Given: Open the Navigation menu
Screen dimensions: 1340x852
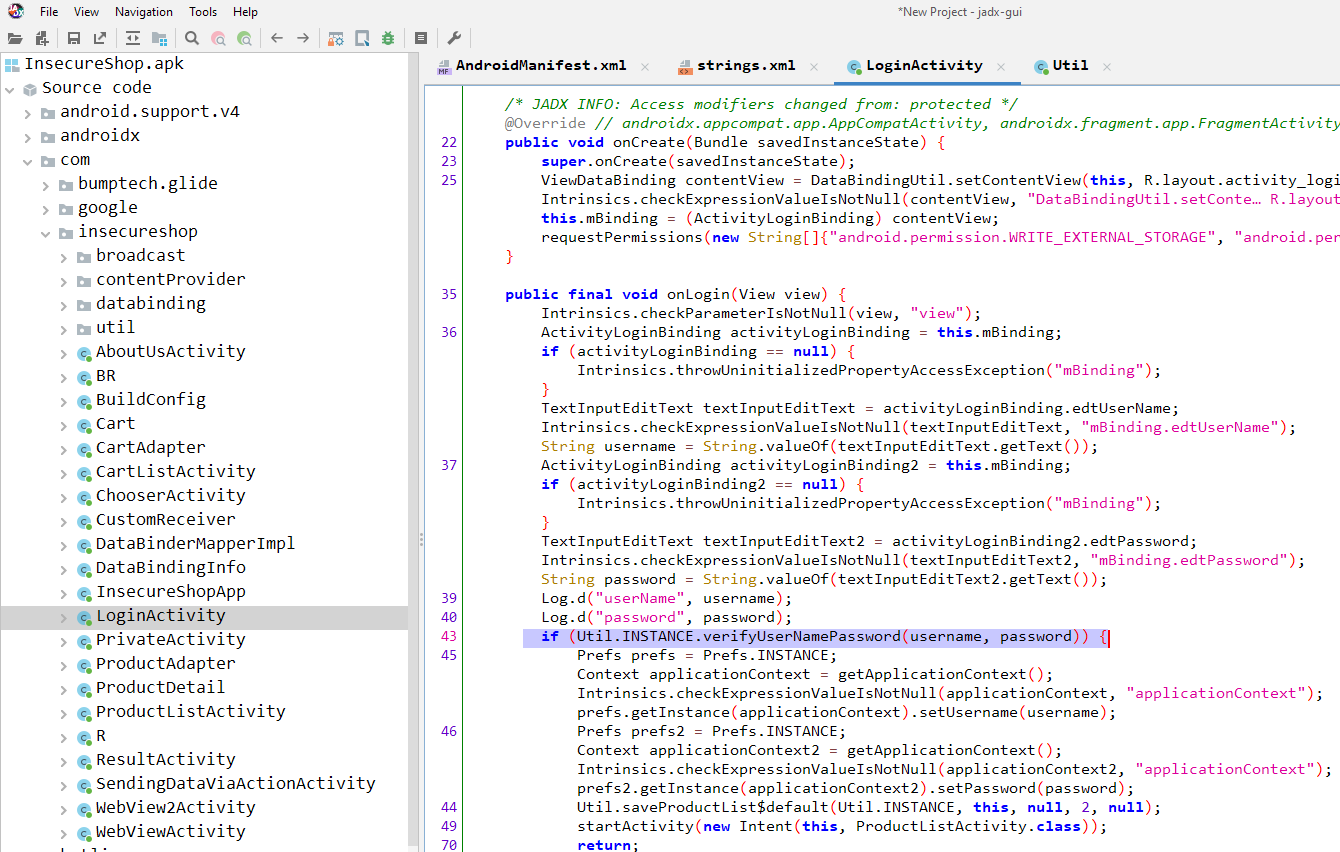Looking at the screenshot, I should pos(143,11).
